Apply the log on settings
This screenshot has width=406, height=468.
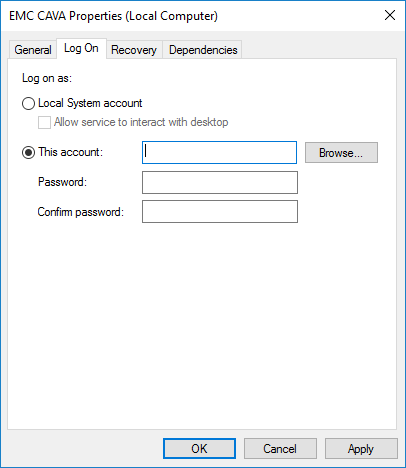(x=361, y=449)
